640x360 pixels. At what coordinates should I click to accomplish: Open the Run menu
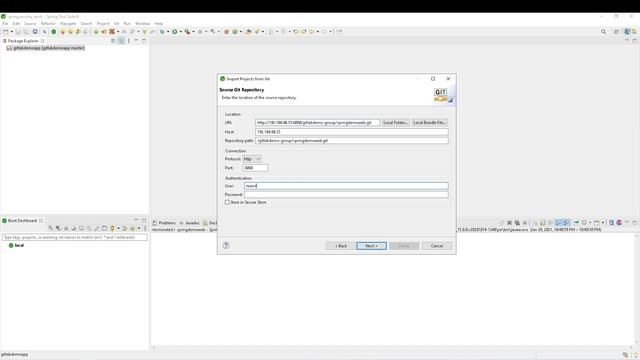127,24
